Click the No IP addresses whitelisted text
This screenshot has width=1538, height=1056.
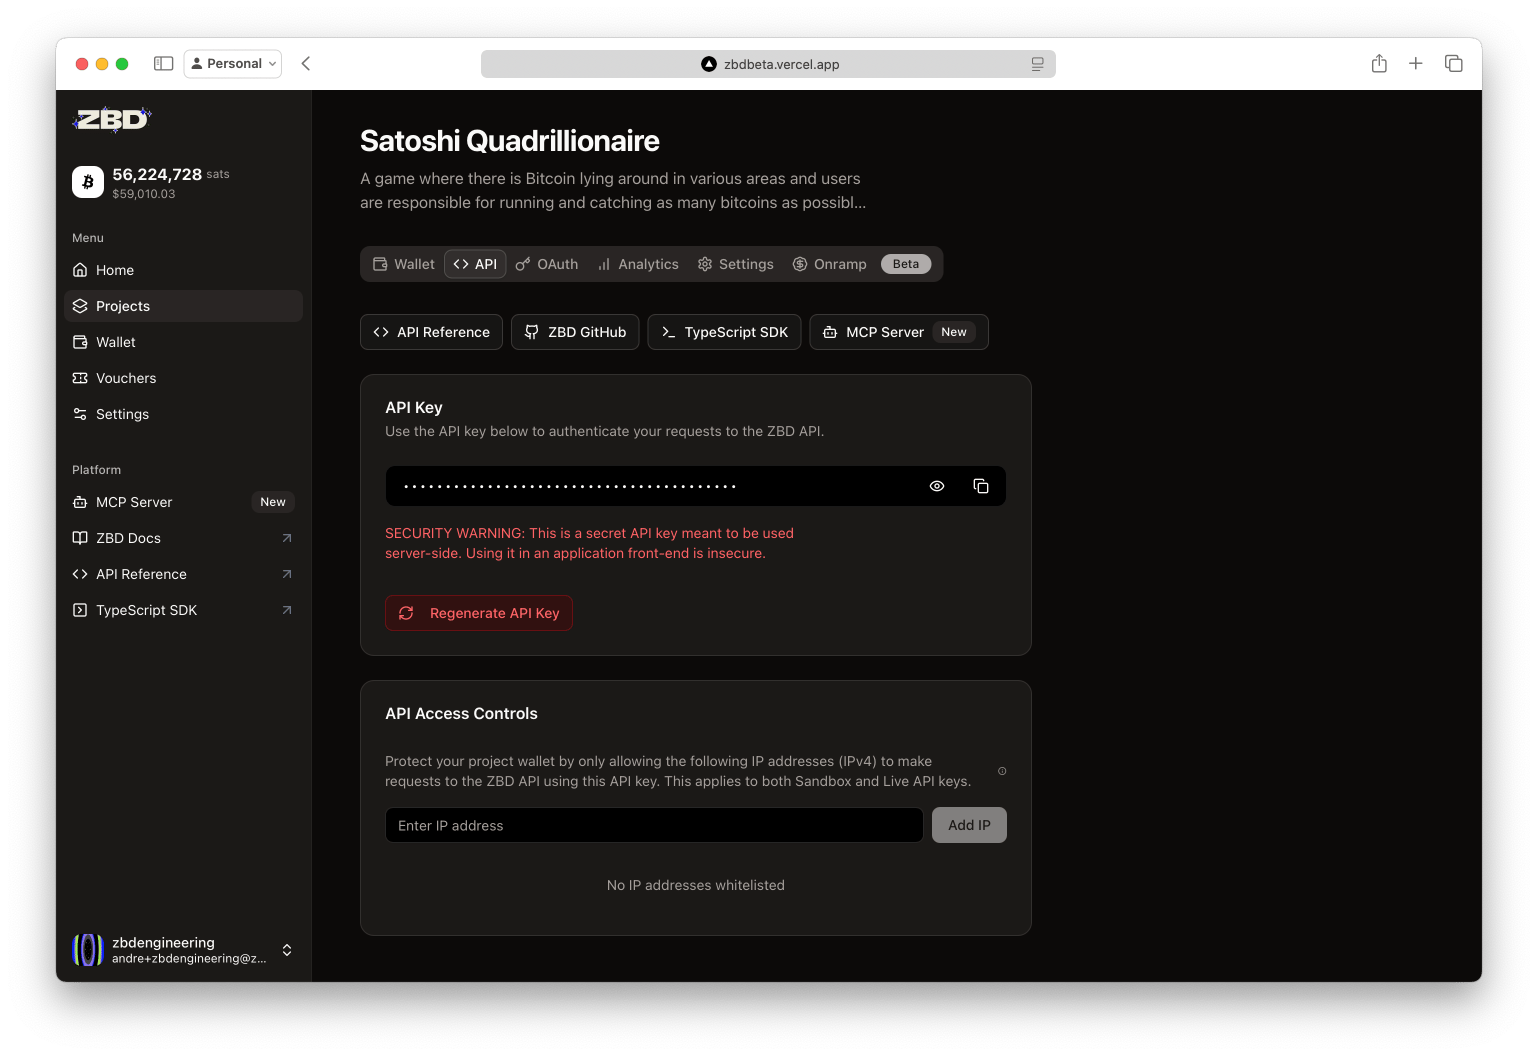coord(696,885)
